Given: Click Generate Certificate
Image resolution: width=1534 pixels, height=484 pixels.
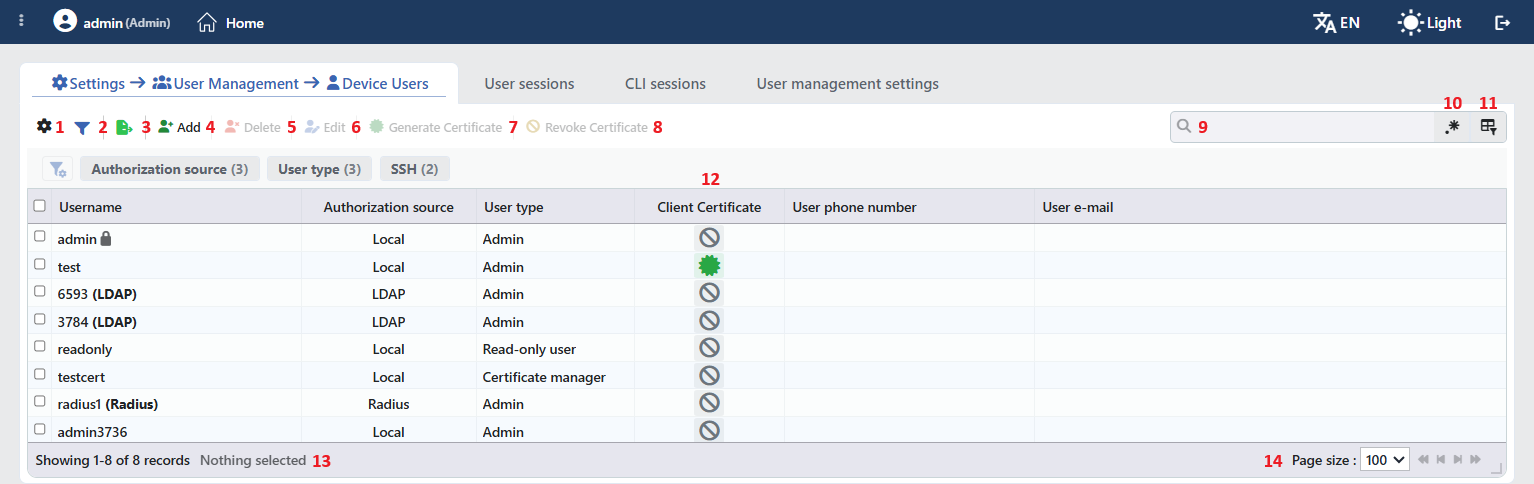Looking at the screenshot, I should point(436,127).
